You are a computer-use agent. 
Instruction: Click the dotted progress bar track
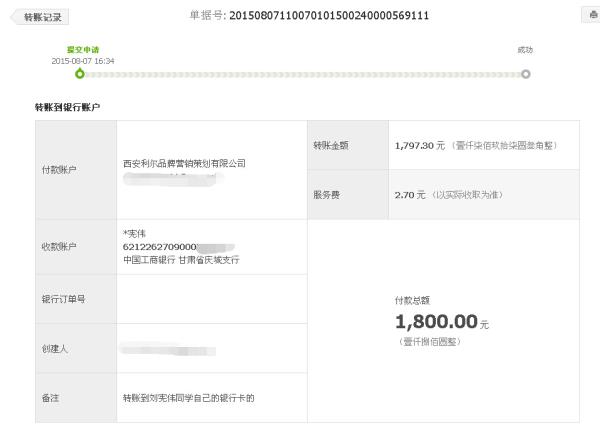[303, 74]
